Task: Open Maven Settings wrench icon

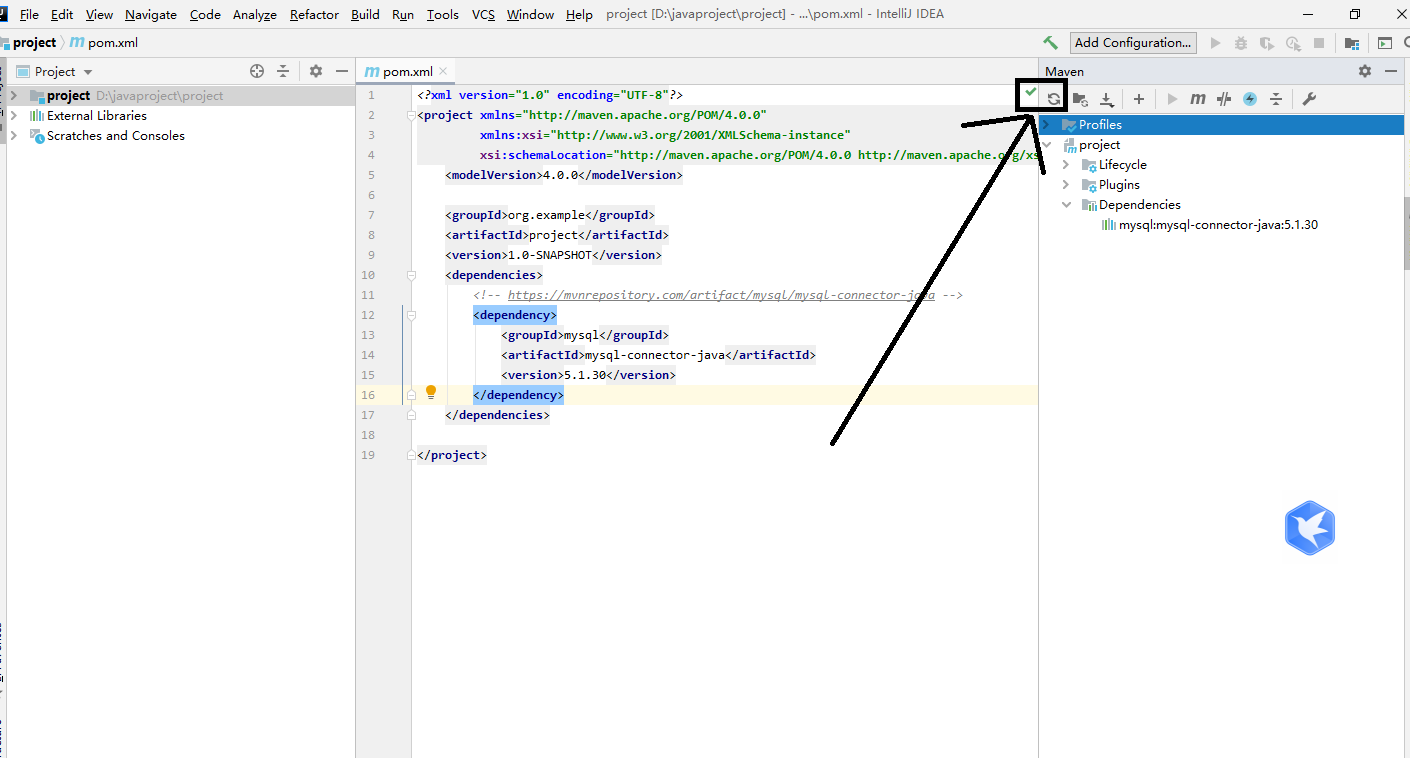Action: click(1308, 99)
